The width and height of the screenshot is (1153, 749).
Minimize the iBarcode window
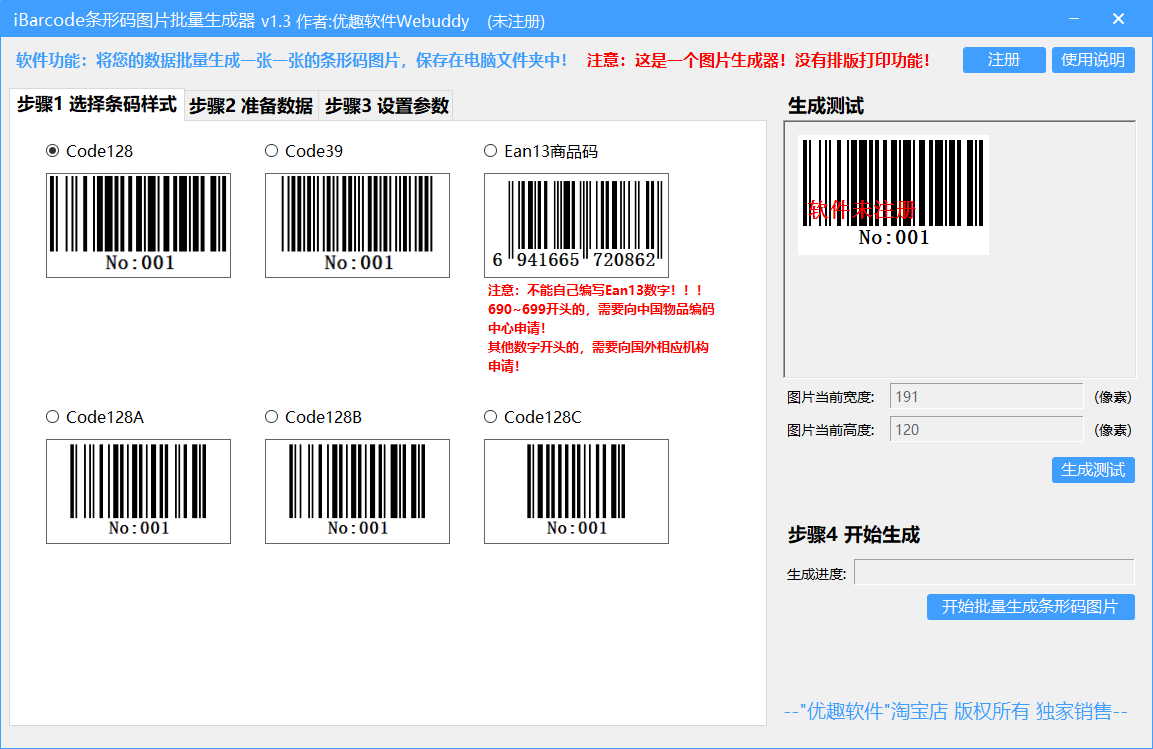(x=1074, y=18)
